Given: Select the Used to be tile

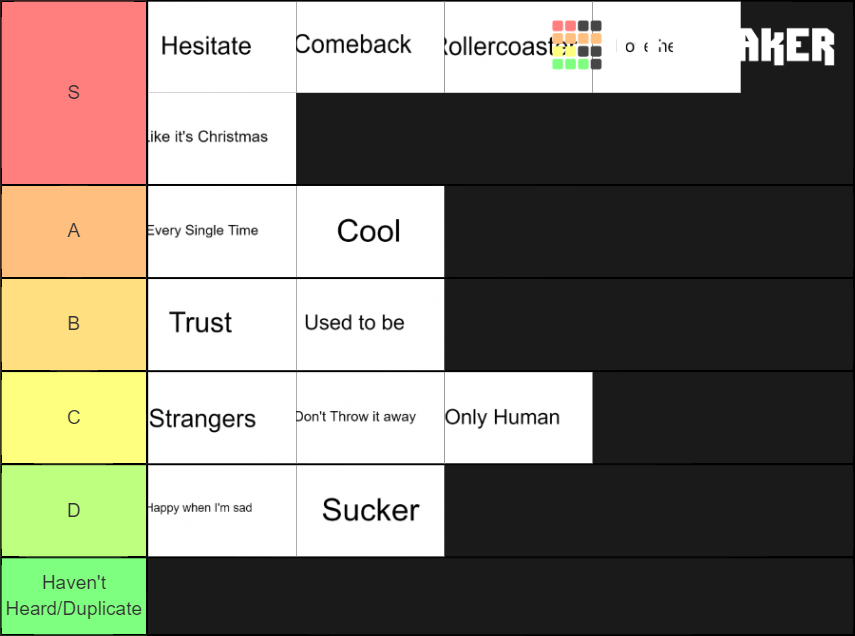Looking at the screenshot, I should 370,325.
